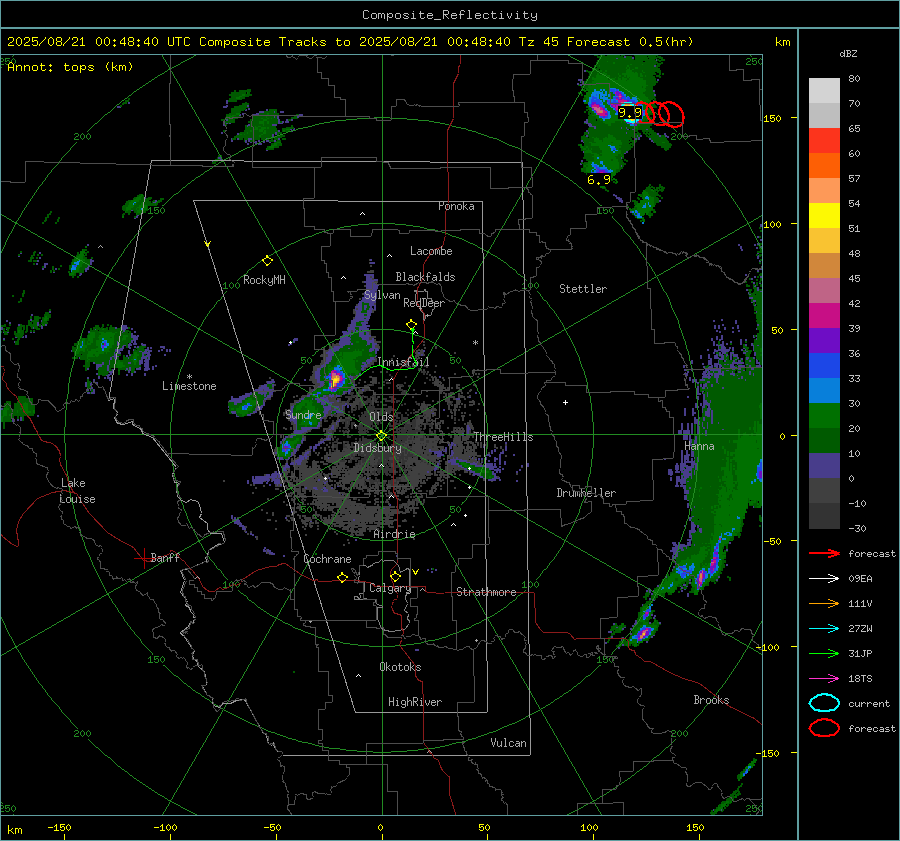Click the white 09EA arrow in legend
Viewport: 900px width, 841px height.
coord(824,578)
